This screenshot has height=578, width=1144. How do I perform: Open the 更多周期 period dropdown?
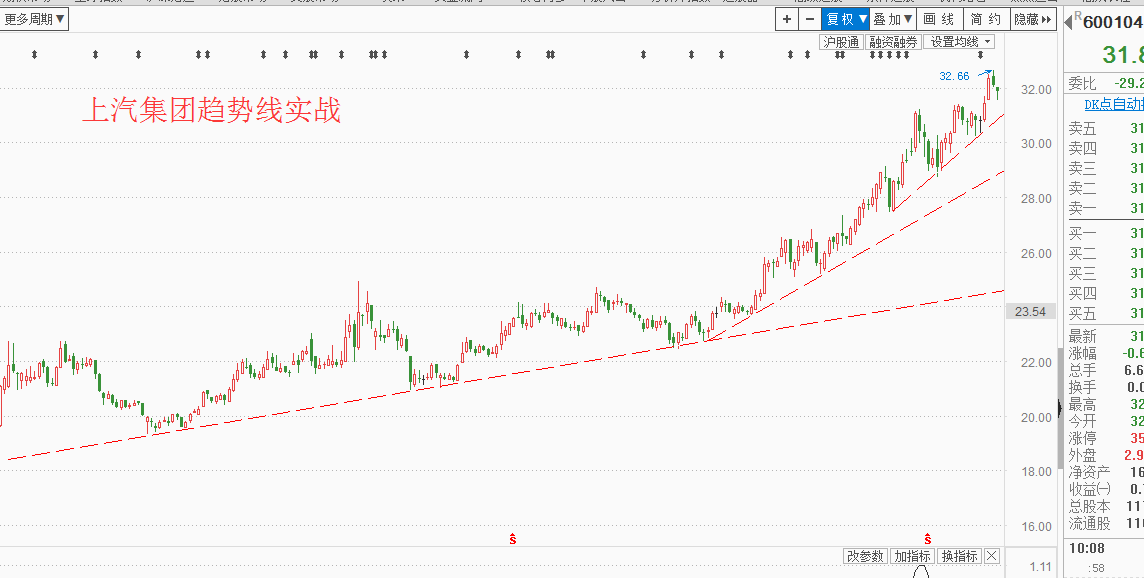point(34,20)
